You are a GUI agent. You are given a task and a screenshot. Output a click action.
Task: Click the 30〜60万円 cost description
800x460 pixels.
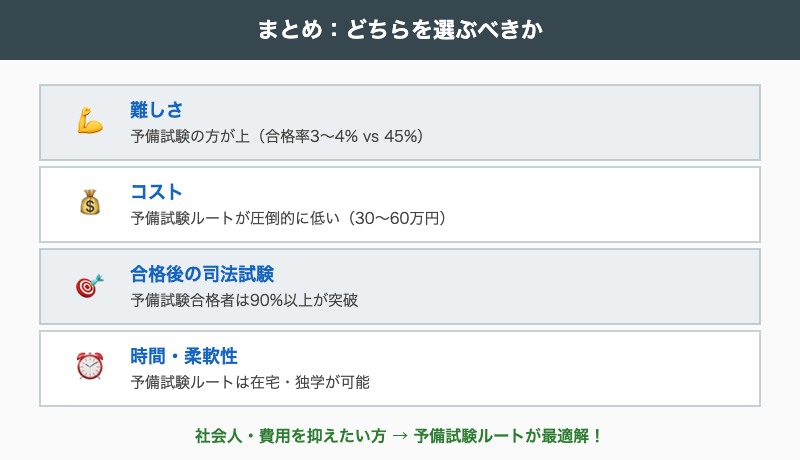[x=288, y=217]
